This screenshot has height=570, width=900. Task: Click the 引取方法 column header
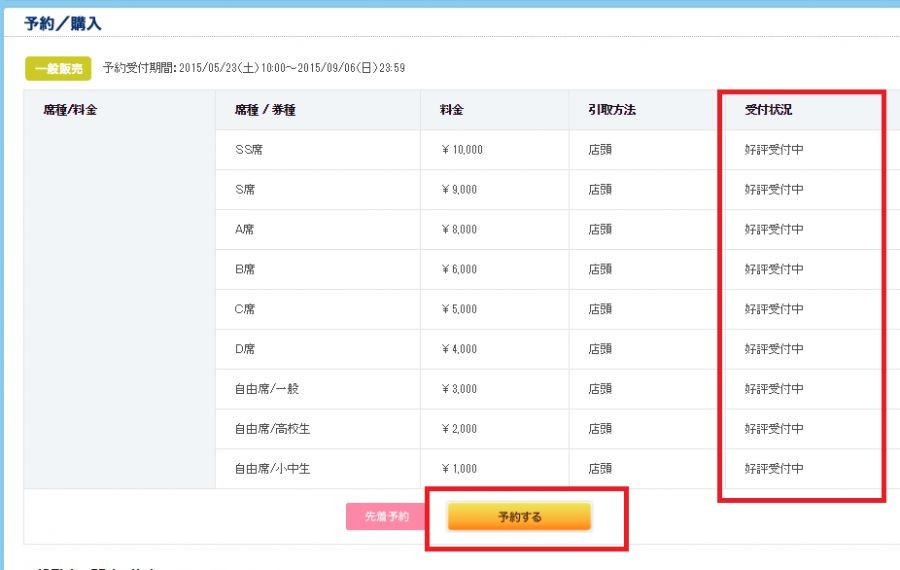tap(612, 110)
